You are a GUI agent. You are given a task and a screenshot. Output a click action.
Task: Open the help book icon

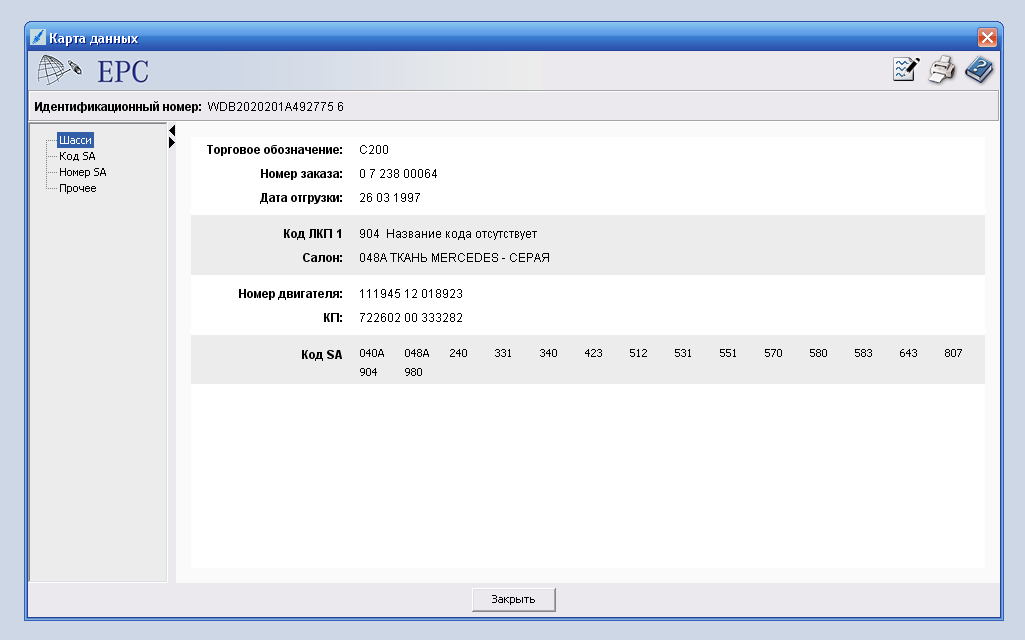pos(979,69)
